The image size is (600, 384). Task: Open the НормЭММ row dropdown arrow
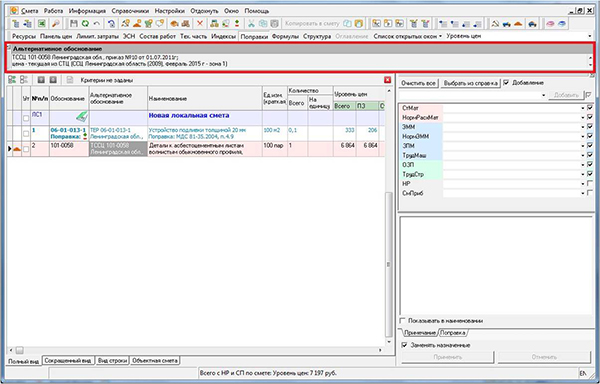(583, 137)
